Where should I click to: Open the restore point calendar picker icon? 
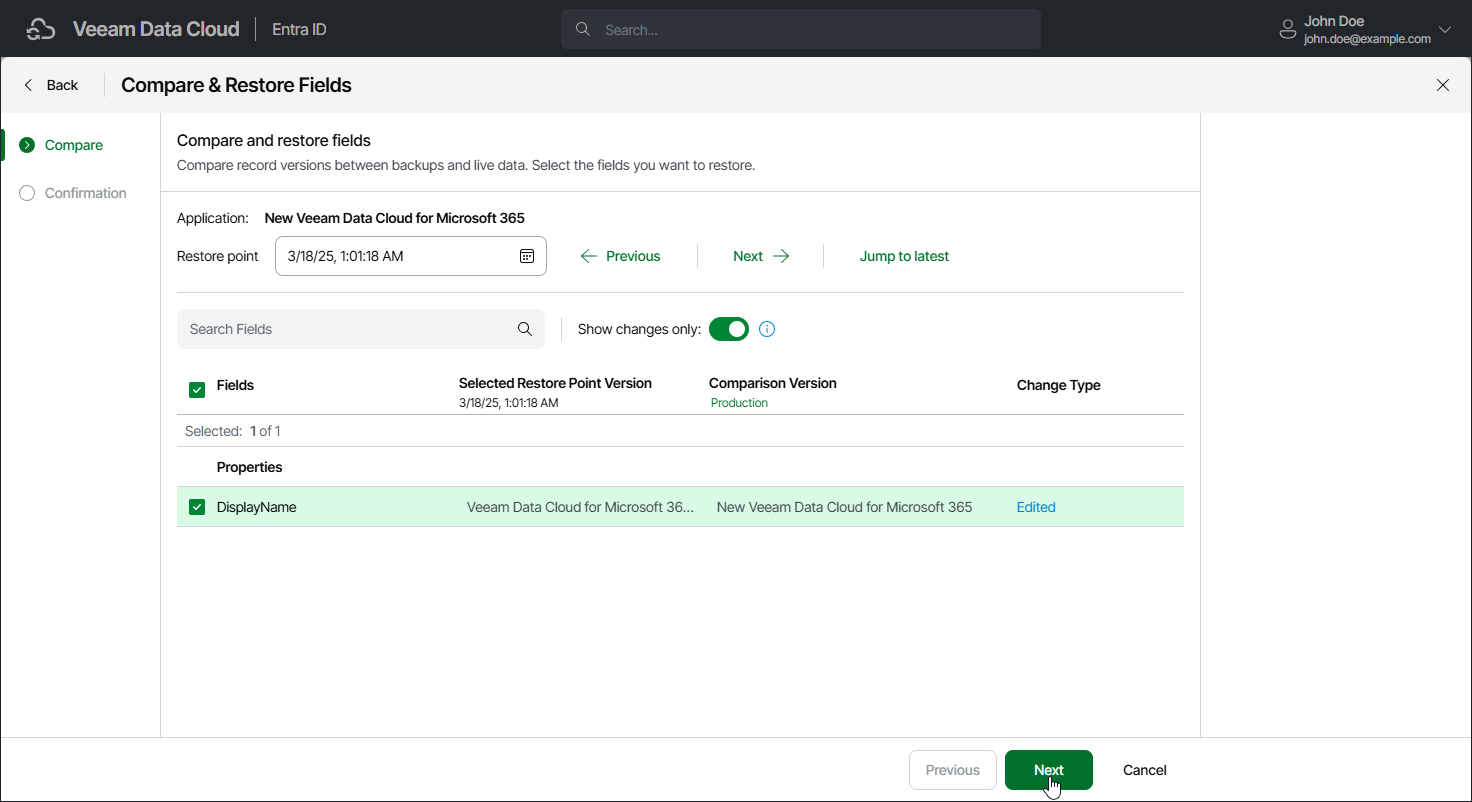(527, 256)
